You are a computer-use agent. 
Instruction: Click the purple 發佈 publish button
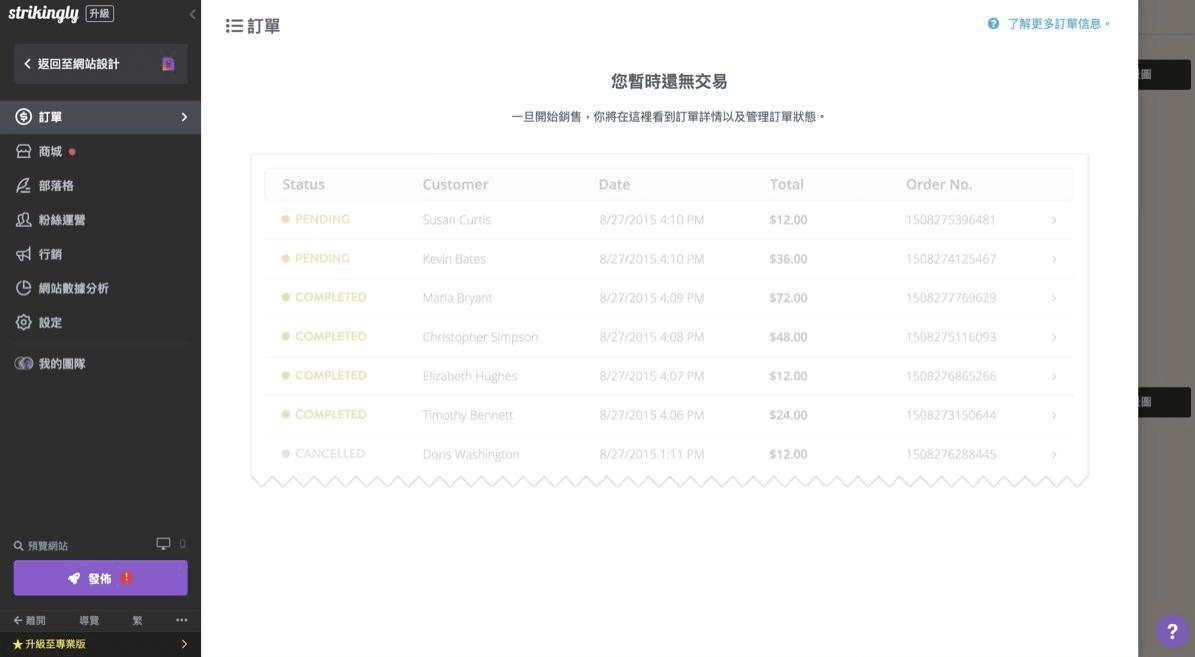(x=100, y=578)
